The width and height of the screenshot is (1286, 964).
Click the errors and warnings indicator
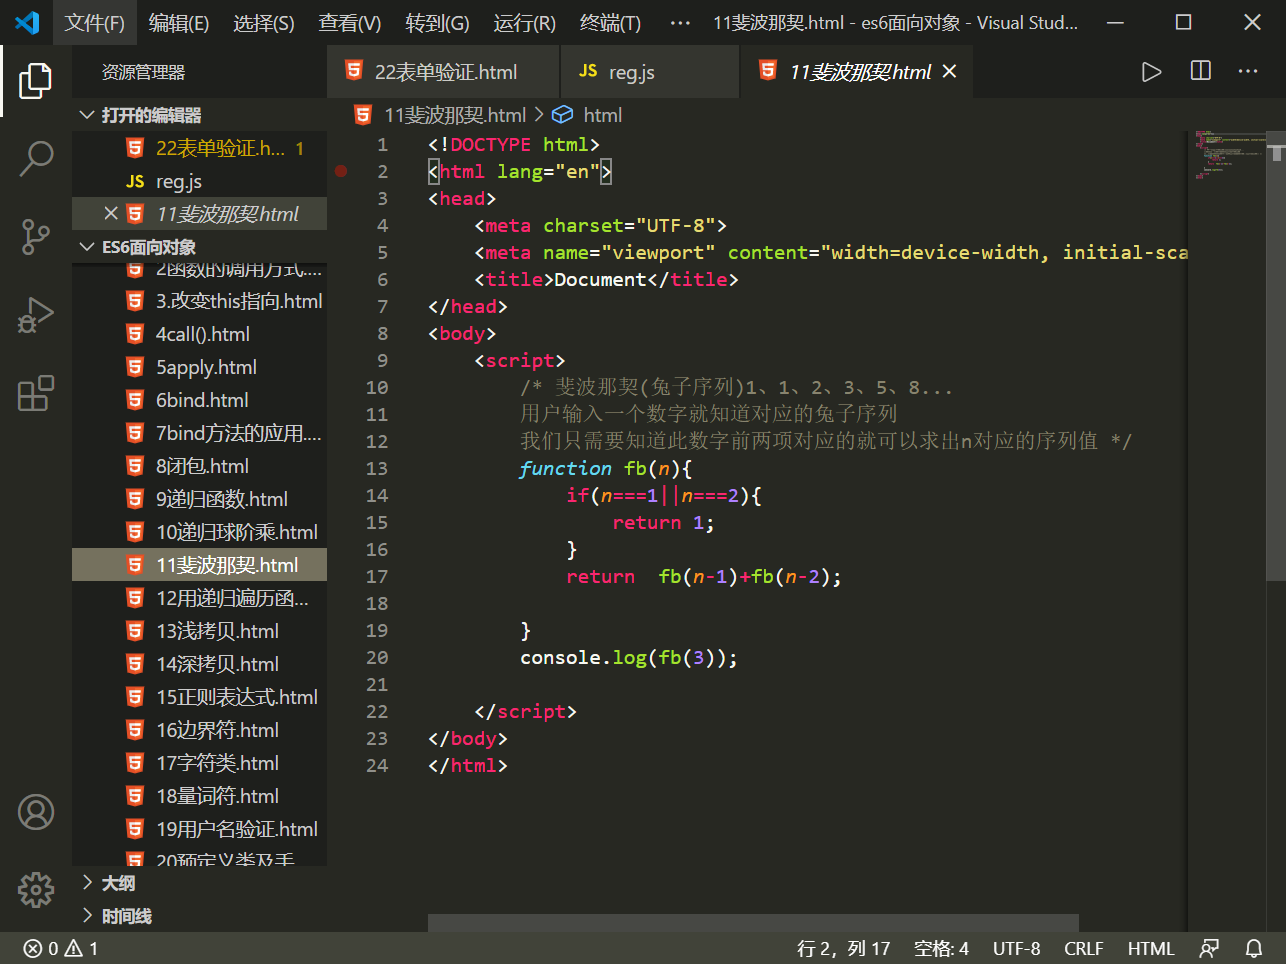(x=60, y=948)
